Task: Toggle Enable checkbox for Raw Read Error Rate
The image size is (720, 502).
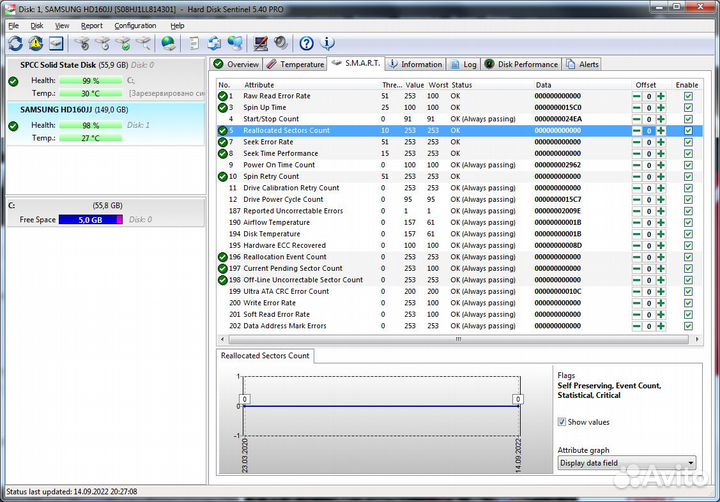Action: click(688, 96)
